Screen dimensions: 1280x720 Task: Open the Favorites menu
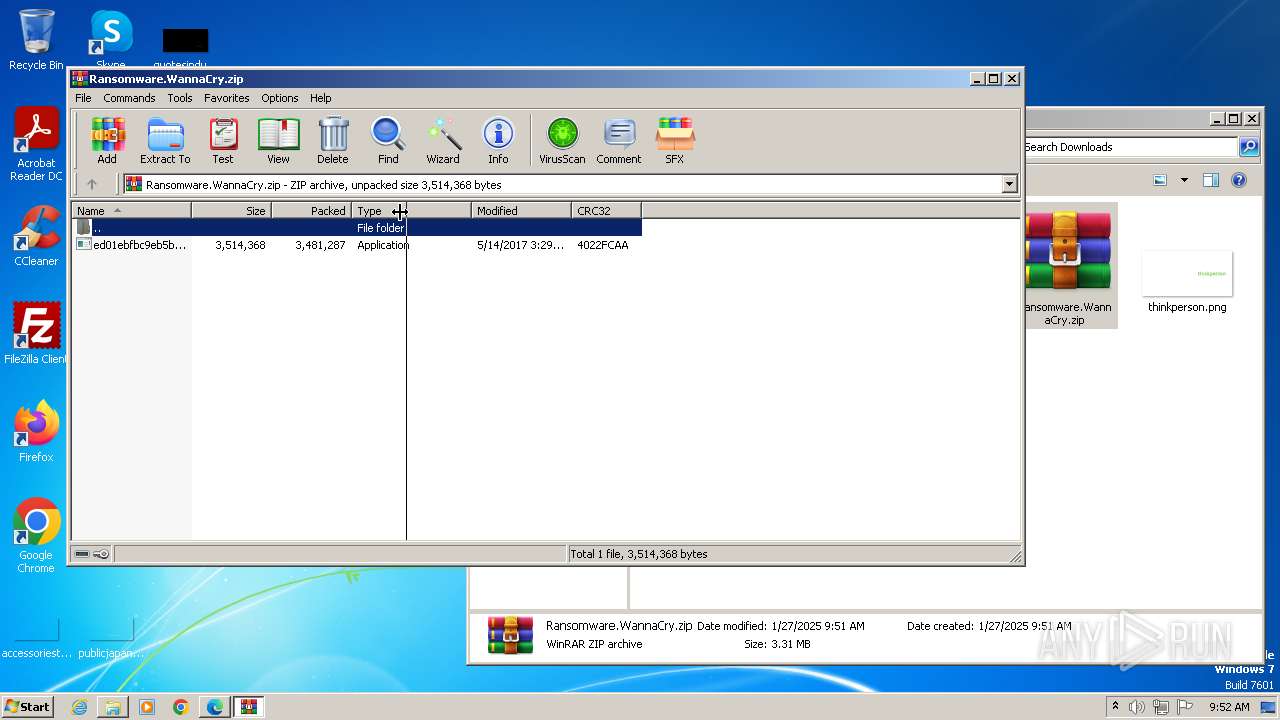[227, 98]
